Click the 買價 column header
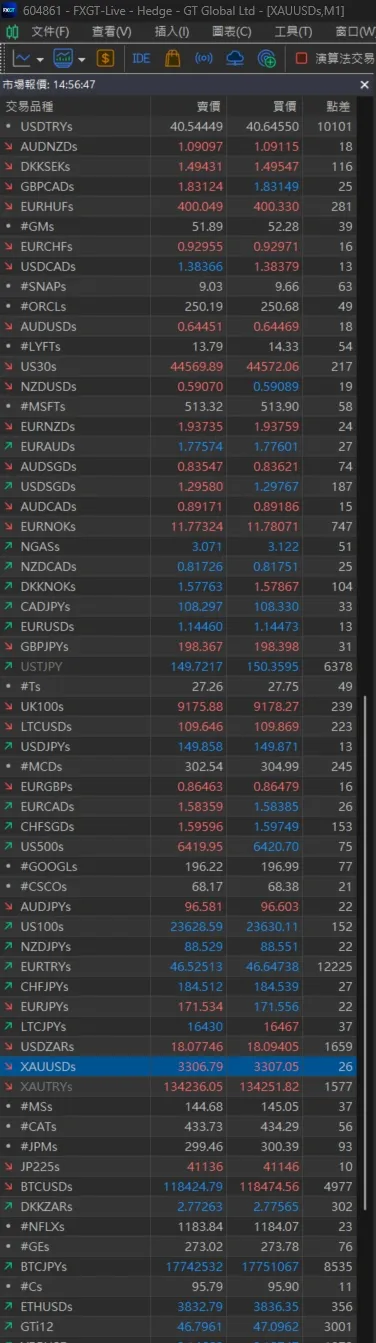Image resolution: width=376 pixels, height=1343 pixels. [263, 106]
